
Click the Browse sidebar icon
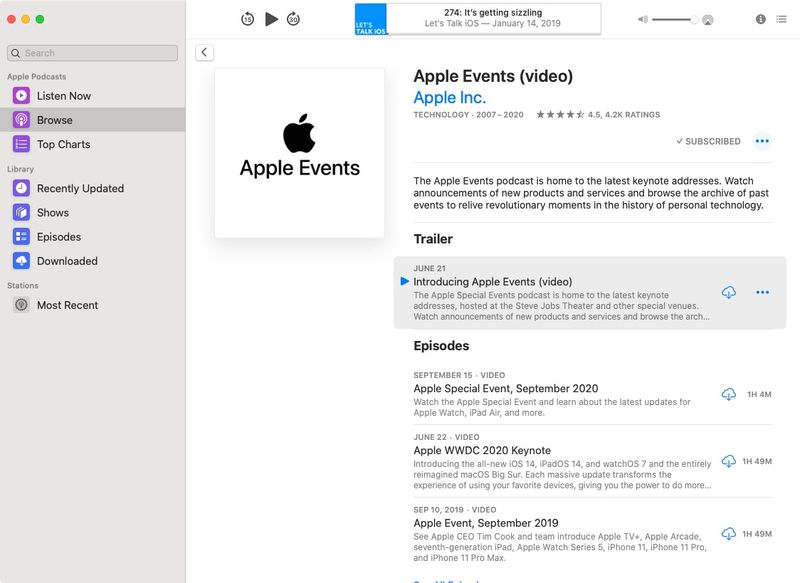(x=21, y=120)
